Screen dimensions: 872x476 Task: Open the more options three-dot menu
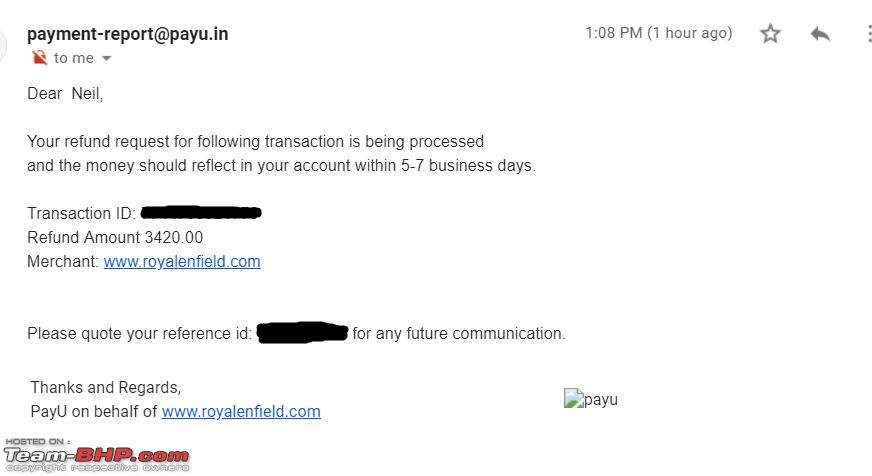869,34
